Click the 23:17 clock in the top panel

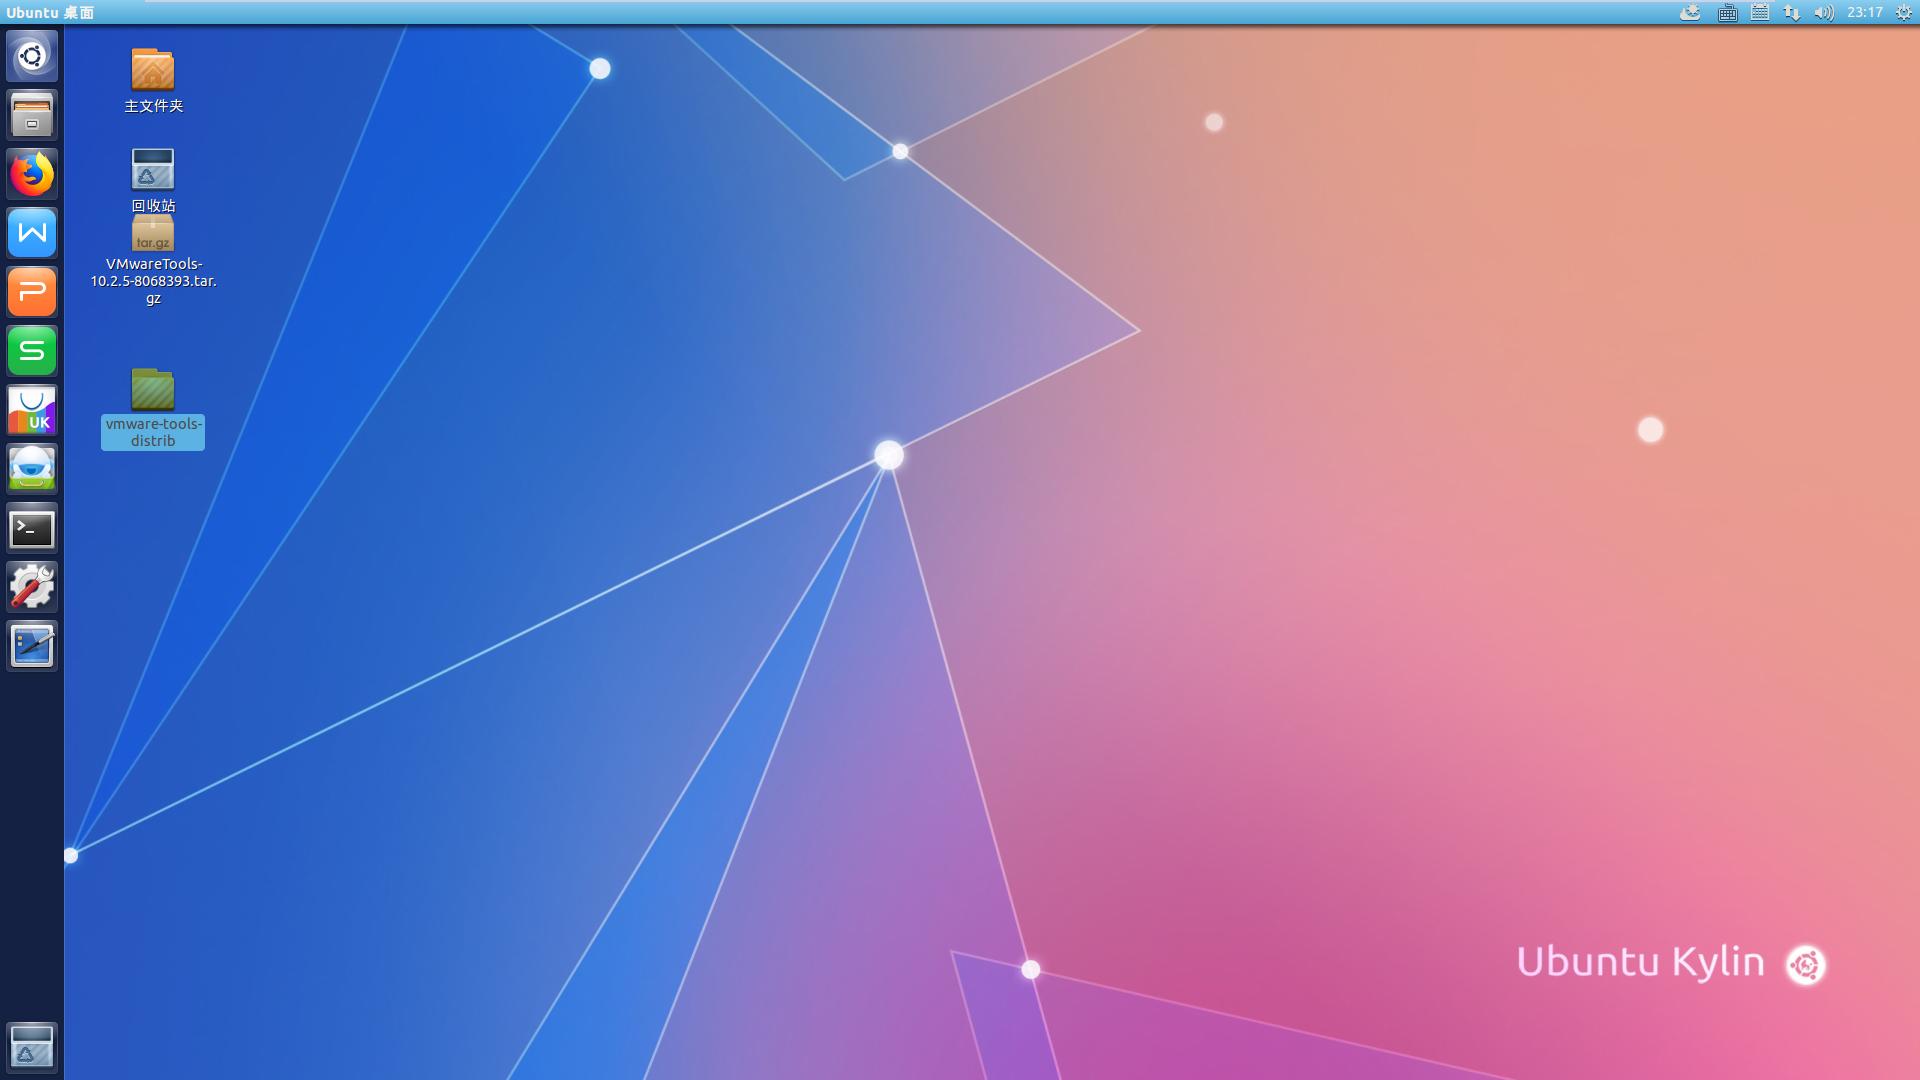[x=1864, y=13]
